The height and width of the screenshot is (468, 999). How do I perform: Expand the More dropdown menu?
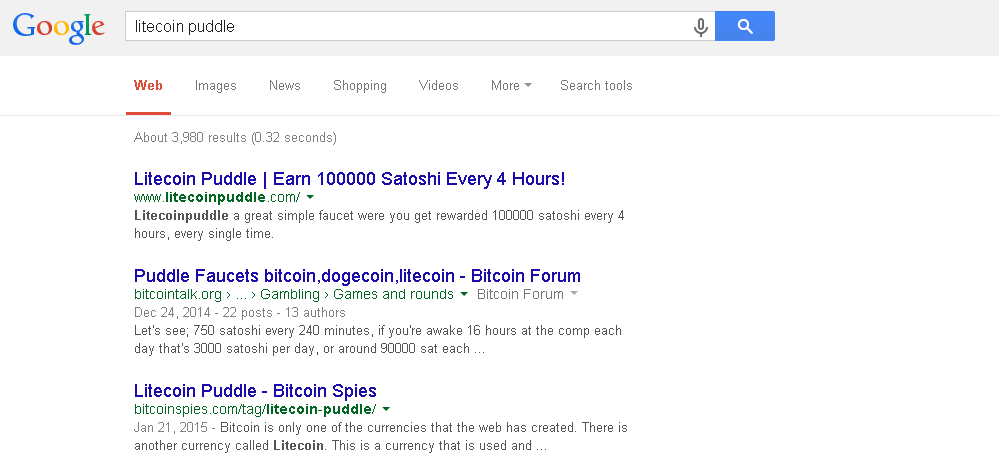click(511, 85)
